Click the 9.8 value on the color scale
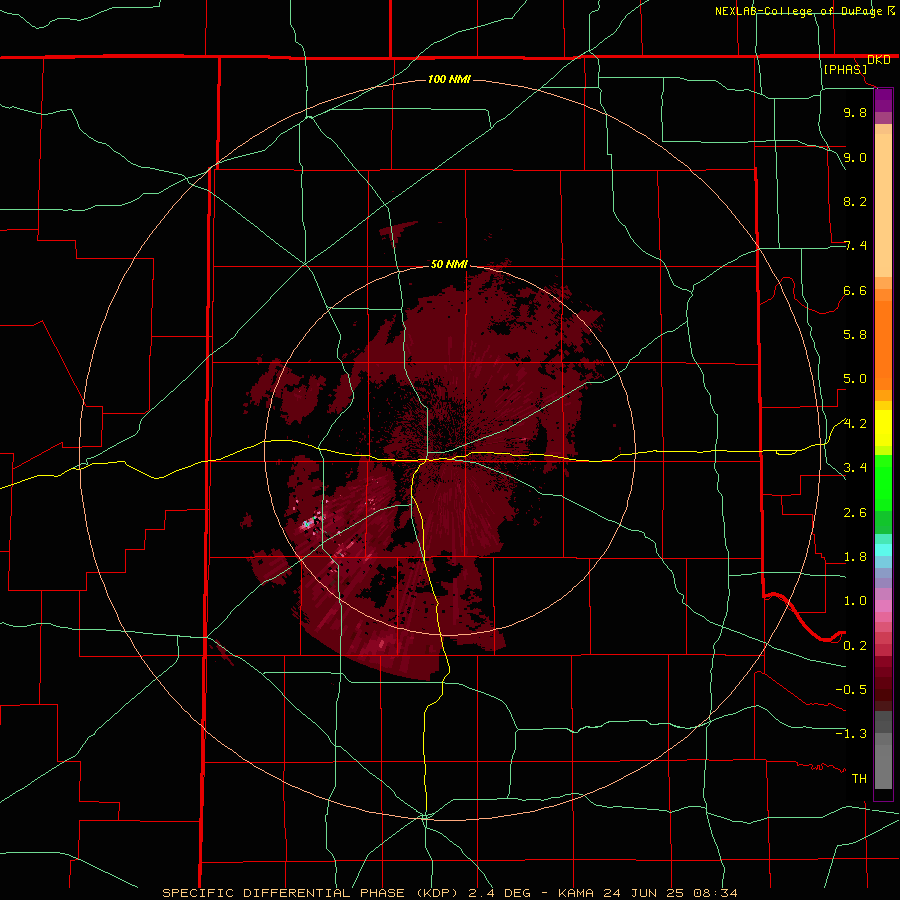 855,112
